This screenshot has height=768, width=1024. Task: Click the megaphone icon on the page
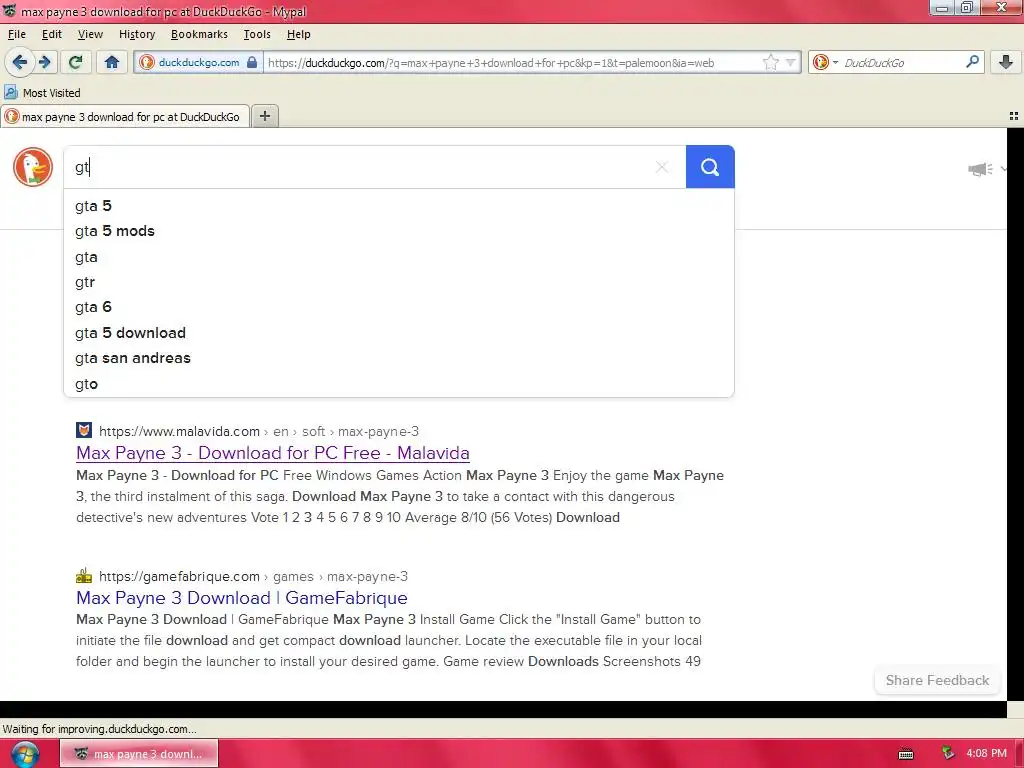click(x=980, y=170)
